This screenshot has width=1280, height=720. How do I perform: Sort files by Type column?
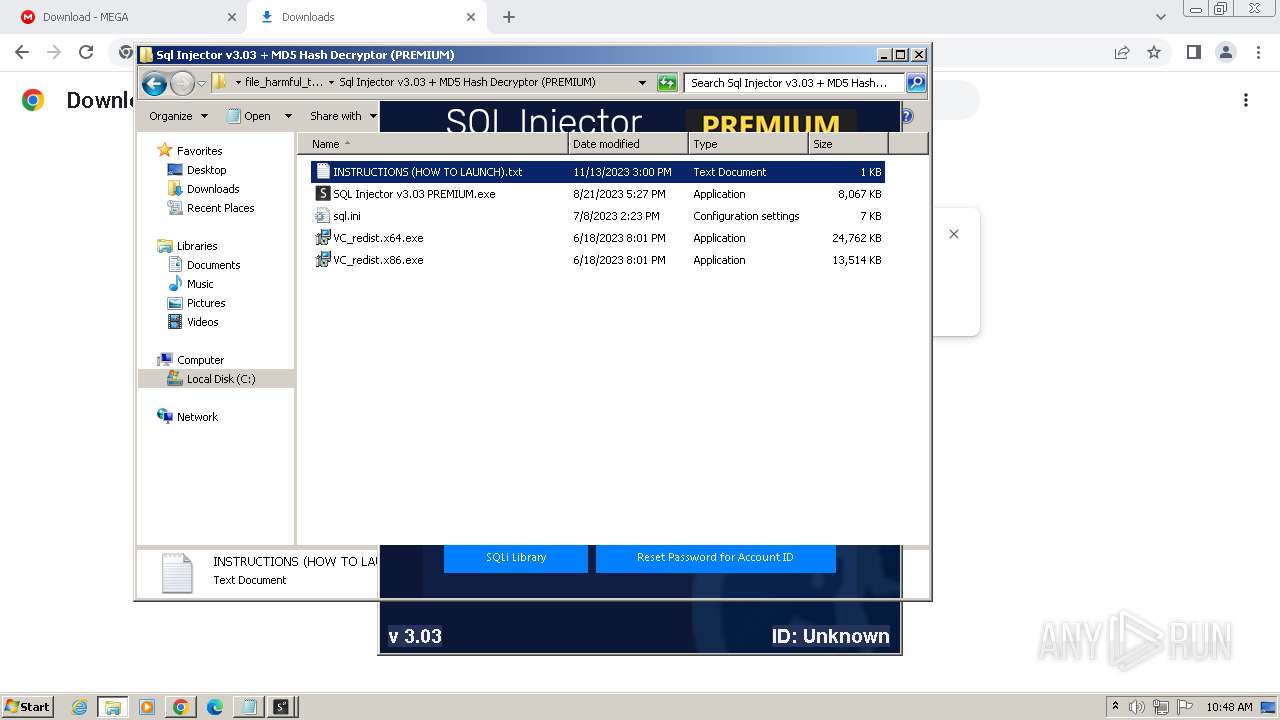(x=748, y=144)
